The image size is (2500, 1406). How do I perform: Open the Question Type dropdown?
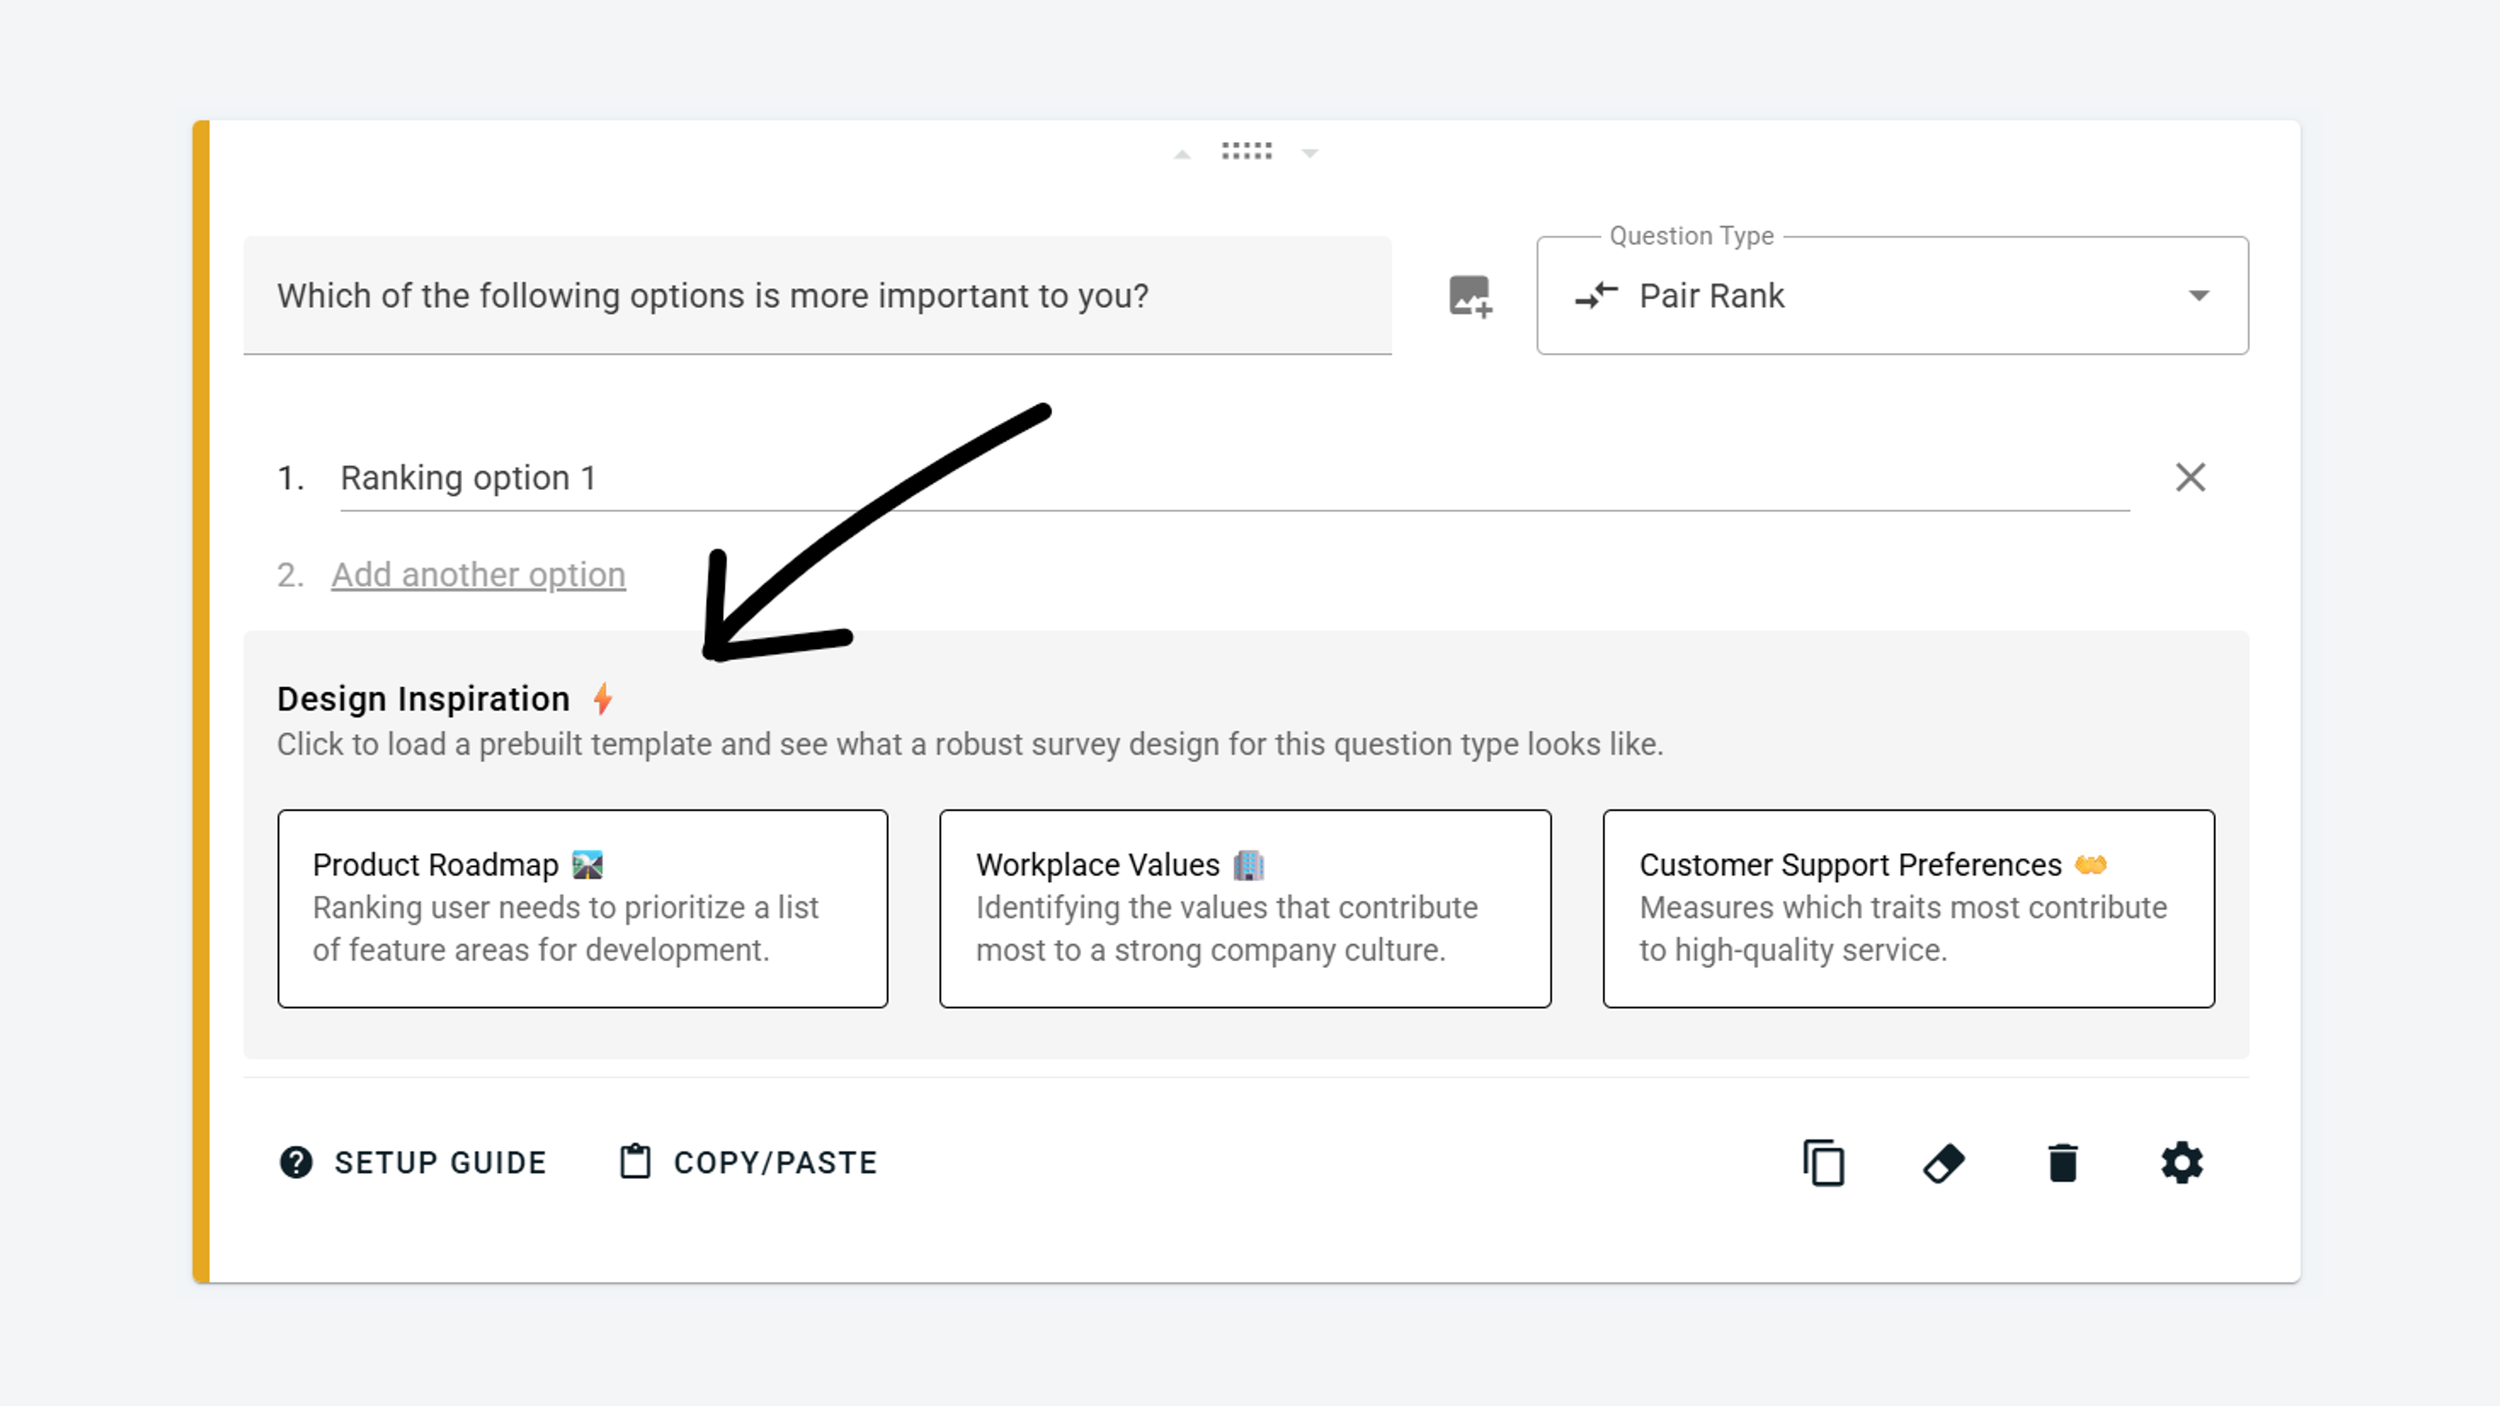1890,296
